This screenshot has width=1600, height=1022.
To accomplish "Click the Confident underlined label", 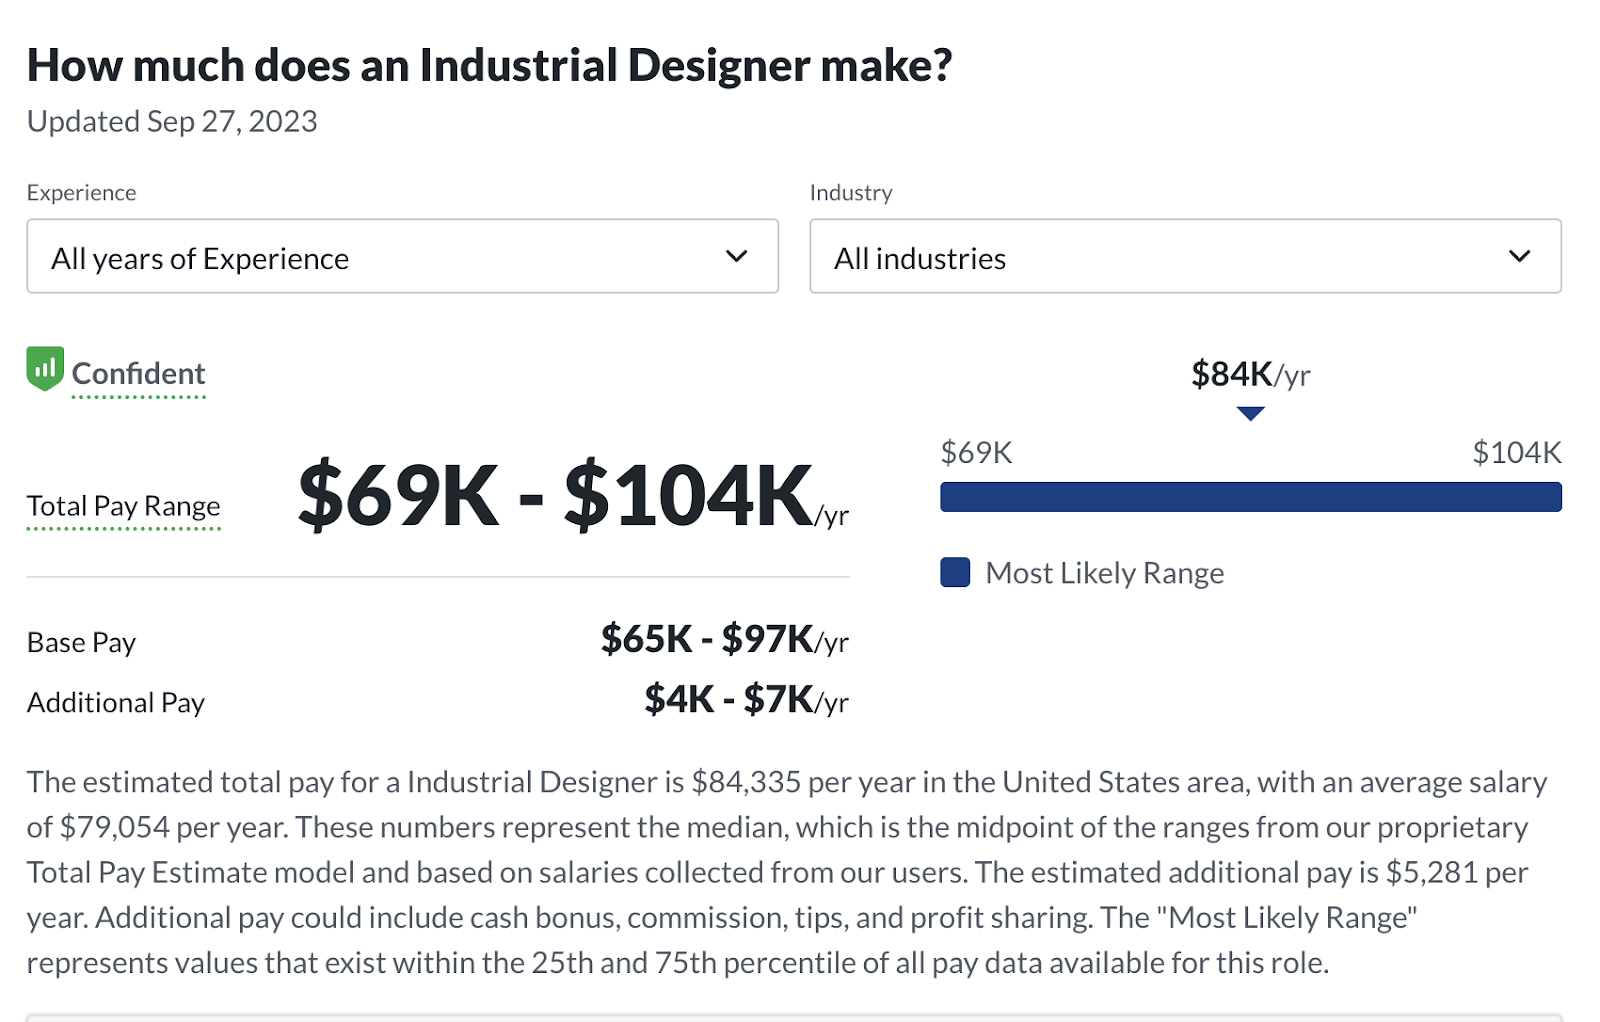I will coord(138,374).
